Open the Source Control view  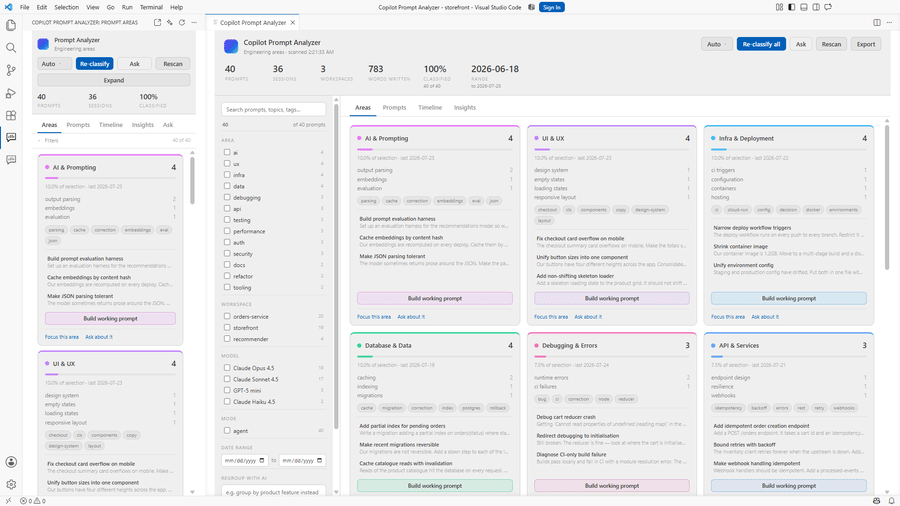[11, 70]
